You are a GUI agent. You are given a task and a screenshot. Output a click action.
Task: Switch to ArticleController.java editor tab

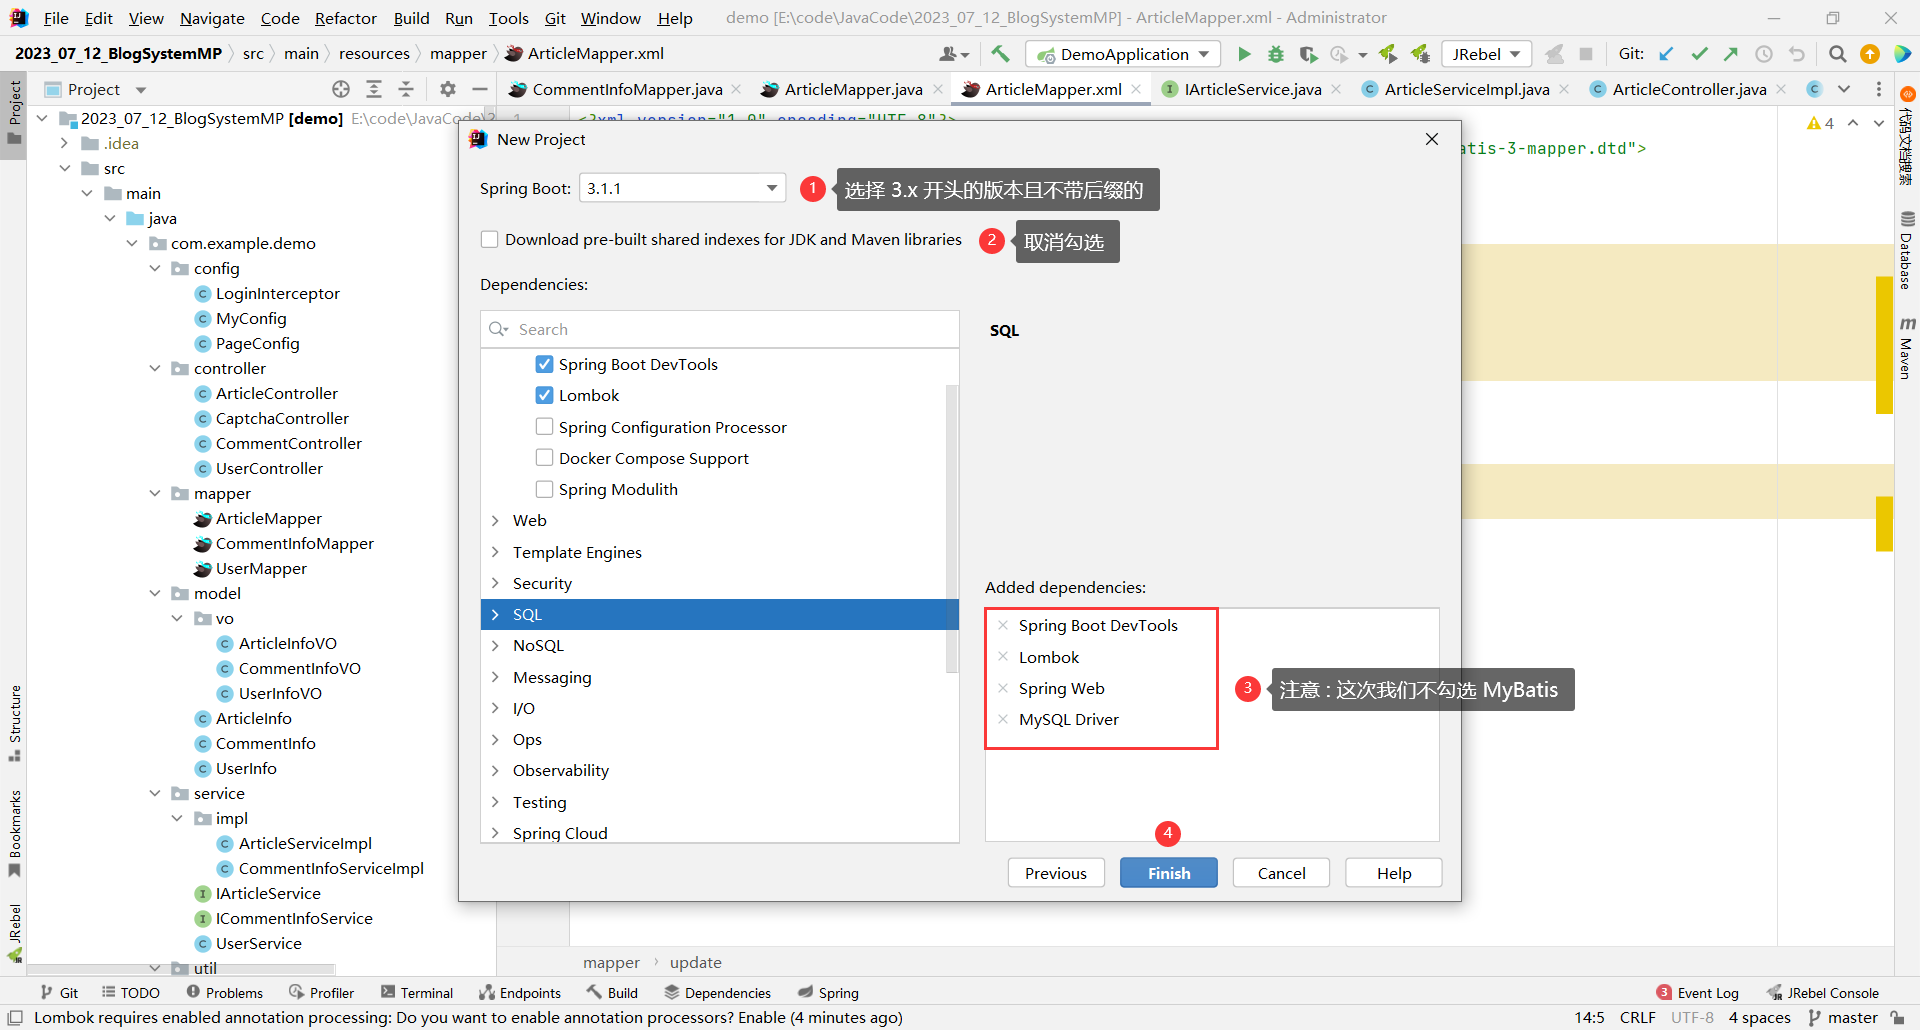1688,89
